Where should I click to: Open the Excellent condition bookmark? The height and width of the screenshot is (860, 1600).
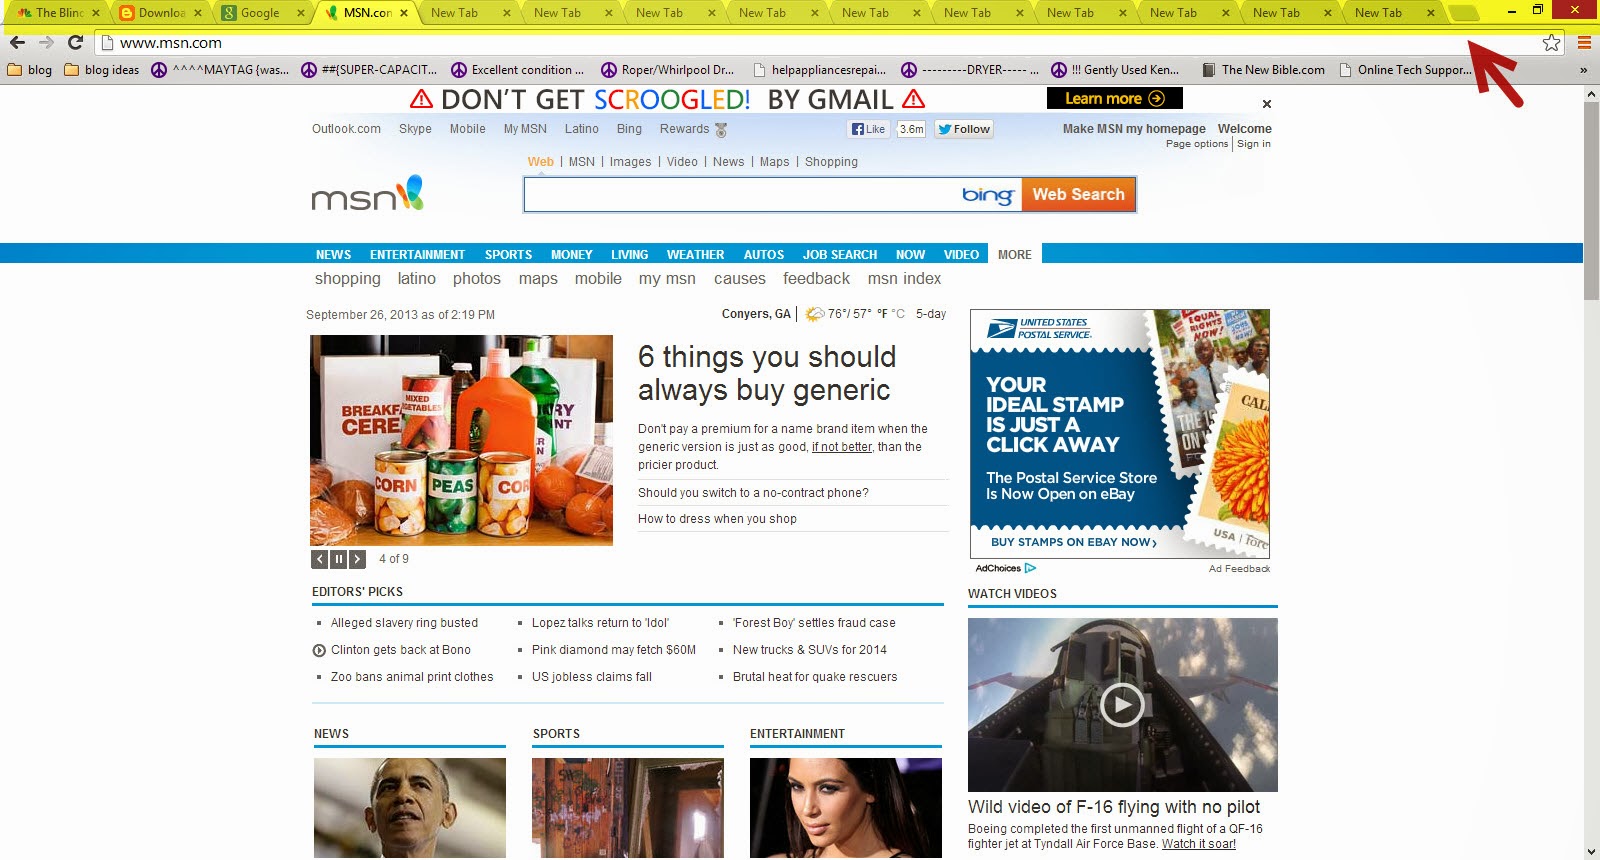[x=517, y=70]
